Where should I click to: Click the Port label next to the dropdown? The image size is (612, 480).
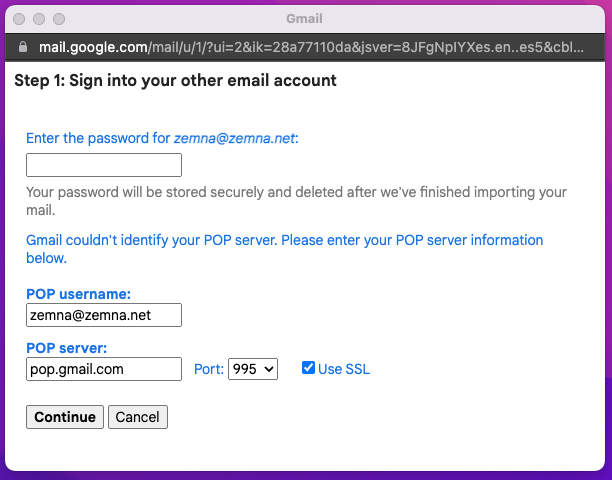(209, 369)
